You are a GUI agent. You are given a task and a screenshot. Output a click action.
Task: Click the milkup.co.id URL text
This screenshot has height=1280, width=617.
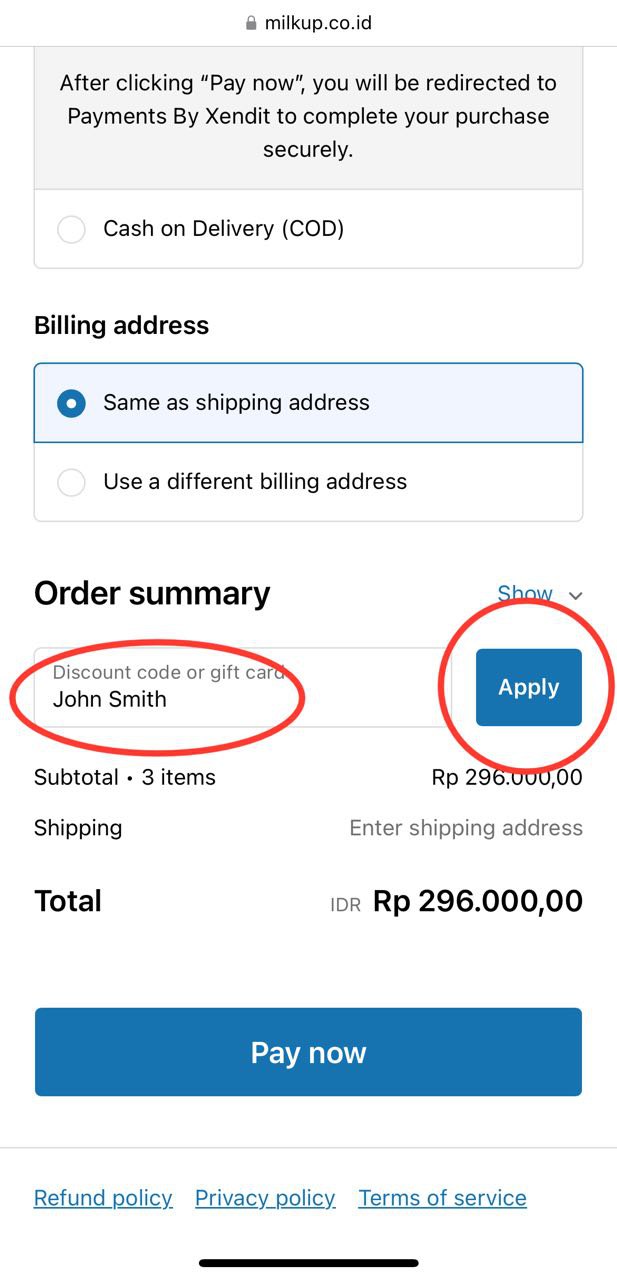(x=318, y=23)
